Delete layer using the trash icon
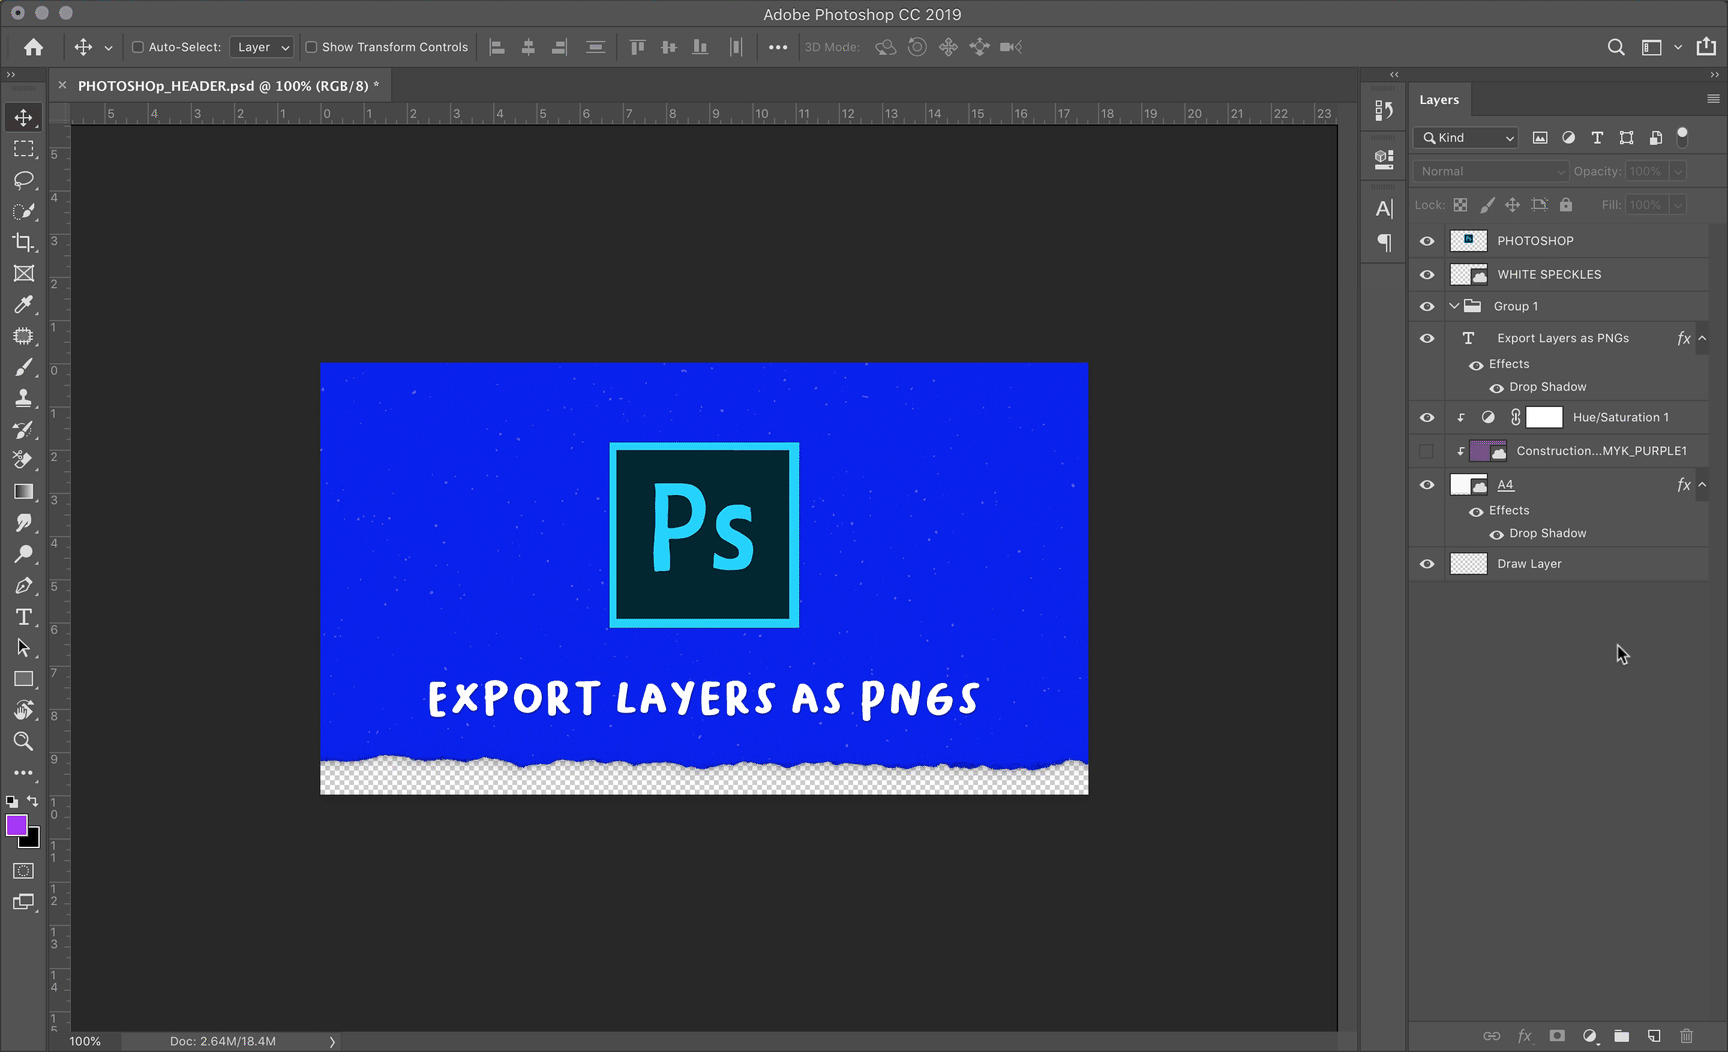 pos(1686,1036)
